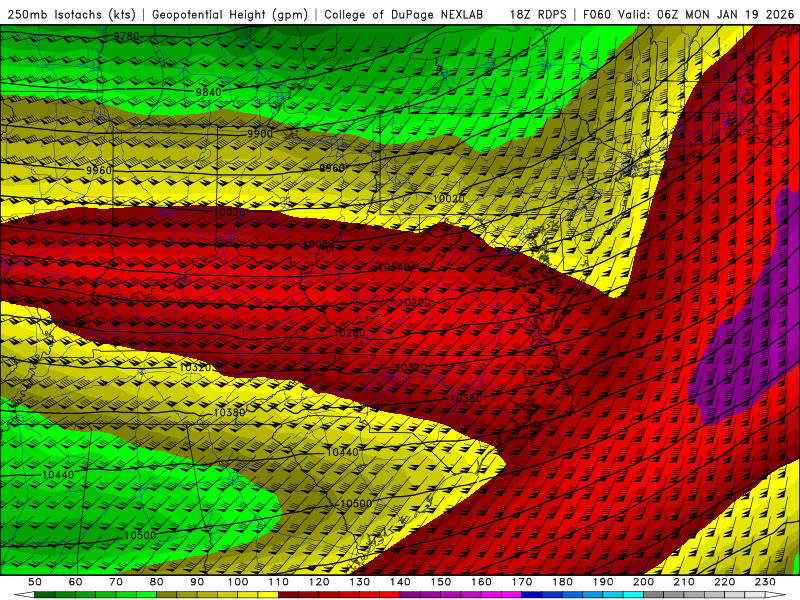The height and width of the screenshot is (600, 800).
Task: Click the color scale's right end arrow
Action: click(x=776, y=595)
